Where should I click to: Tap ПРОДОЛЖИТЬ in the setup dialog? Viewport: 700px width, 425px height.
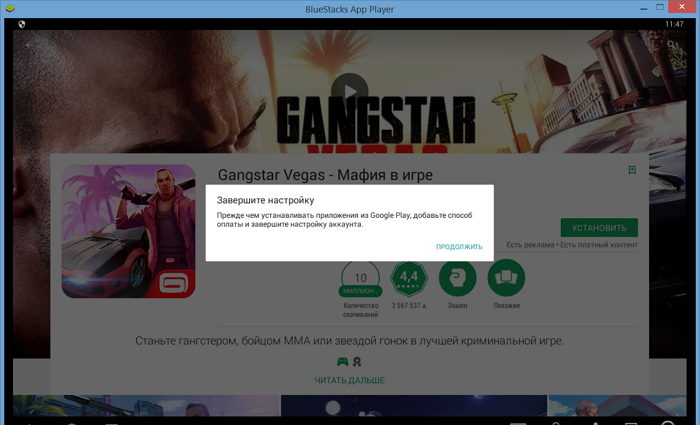click(459, 246)
